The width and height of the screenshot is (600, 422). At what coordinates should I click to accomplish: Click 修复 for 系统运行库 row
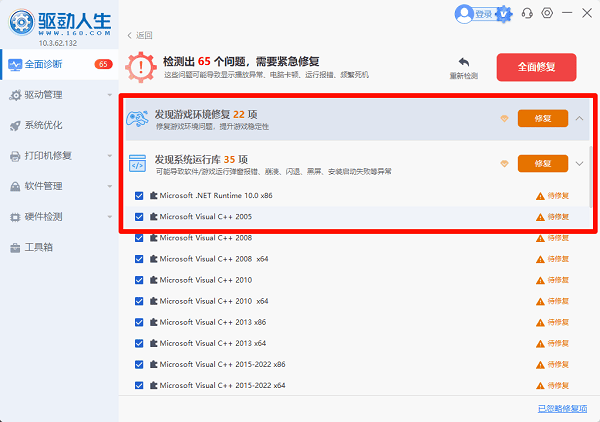click(x=543, y=163)
